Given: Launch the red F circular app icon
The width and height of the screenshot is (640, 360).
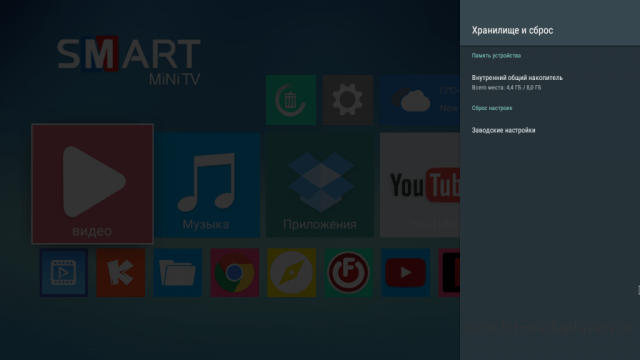Looking at the screenshot, I should (349, 273).
